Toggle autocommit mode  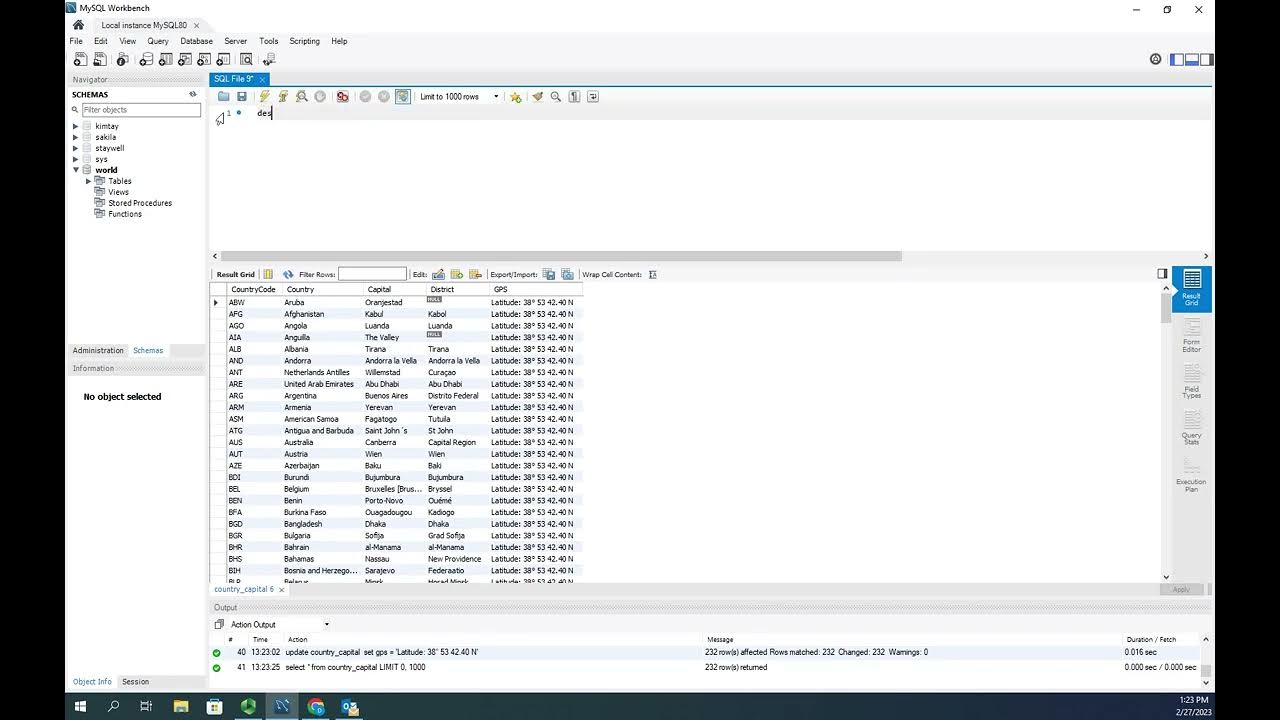pos(402,97)
